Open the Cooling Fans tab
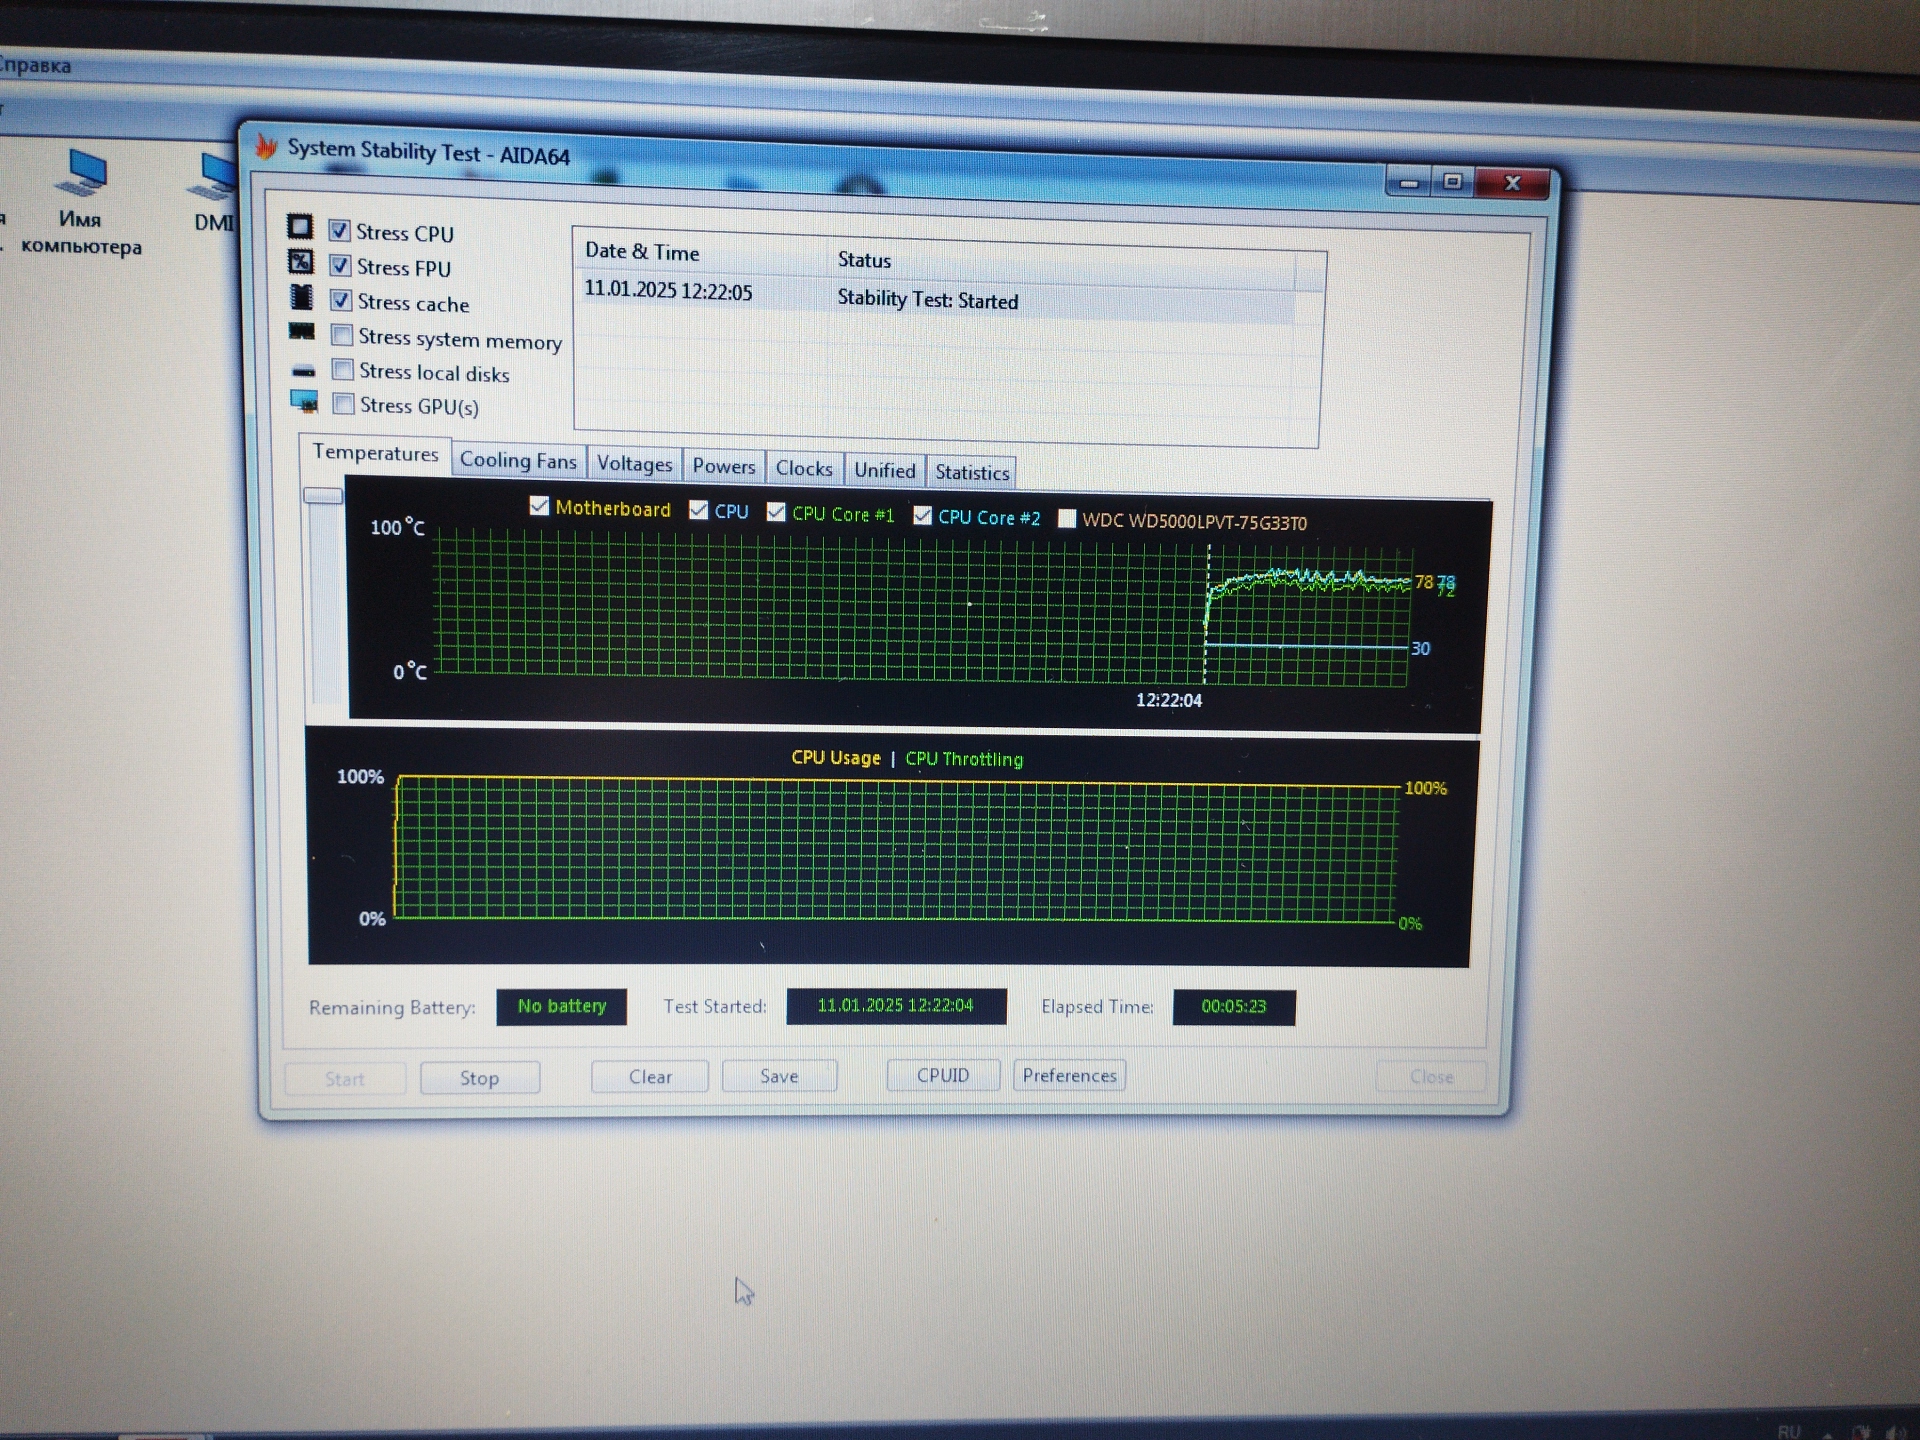Image resolution: width=1920 pixels, height=1440 pixels. [x=518, y=461]
